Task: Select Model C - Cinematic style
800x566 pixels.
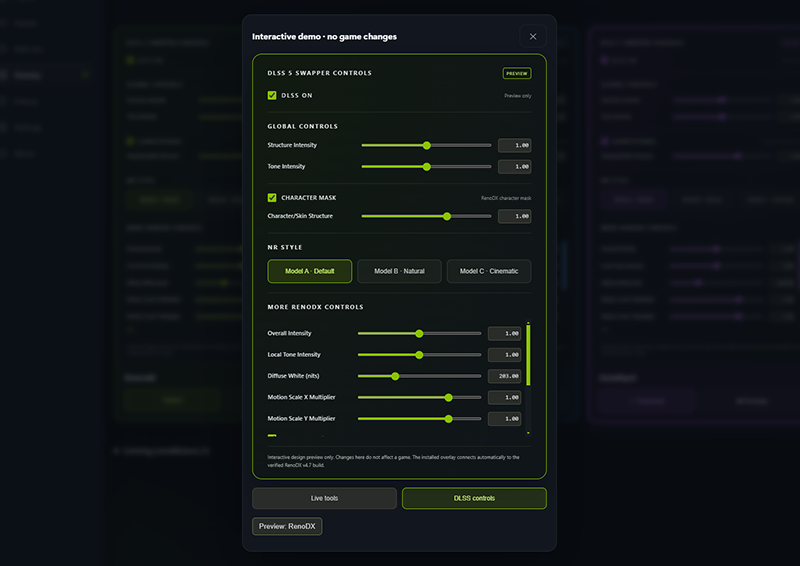Action: 489,271
